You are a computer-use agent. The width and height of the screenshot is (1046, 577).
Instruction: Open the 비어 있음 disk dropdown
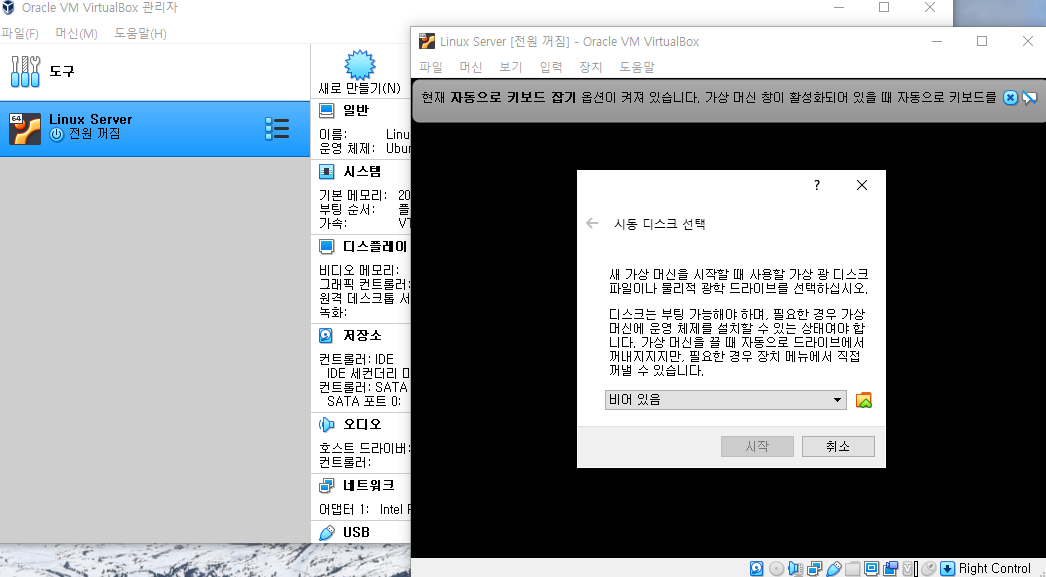click(726, 400)
